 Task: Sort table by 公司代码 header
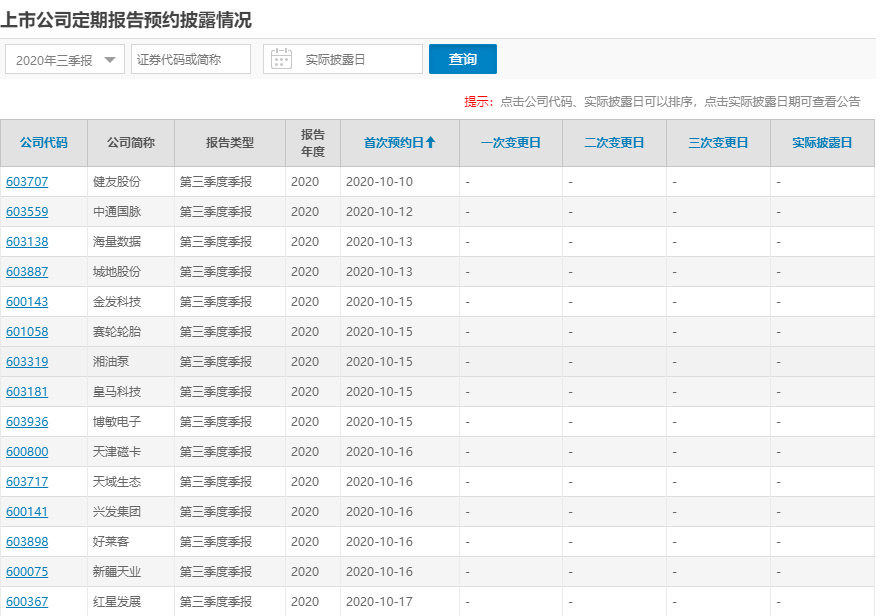[x=44, y=143]
